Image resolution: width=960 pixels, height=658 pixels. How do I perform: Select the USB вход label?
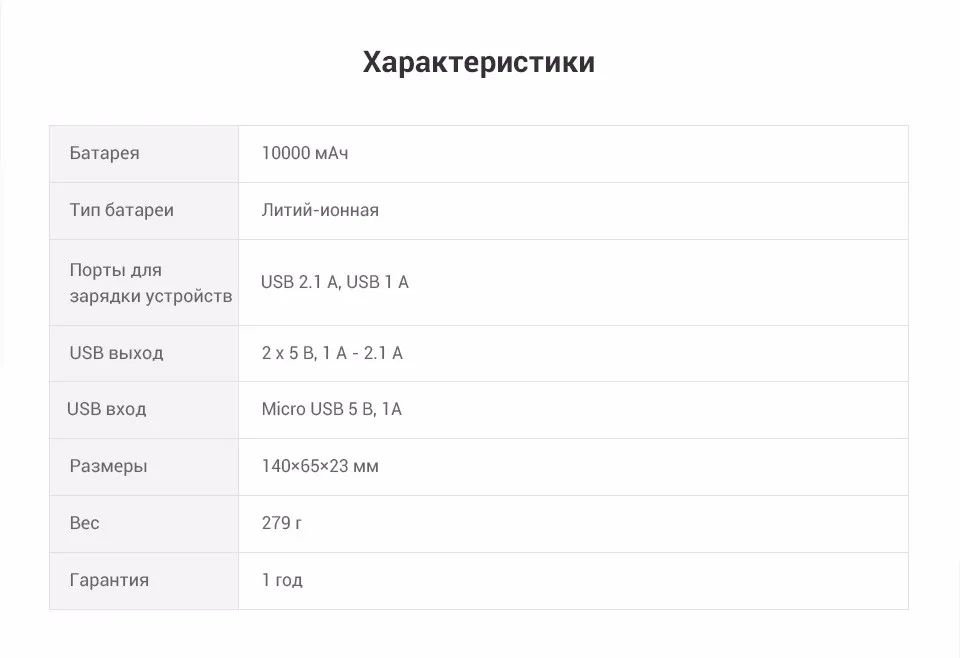107,409
